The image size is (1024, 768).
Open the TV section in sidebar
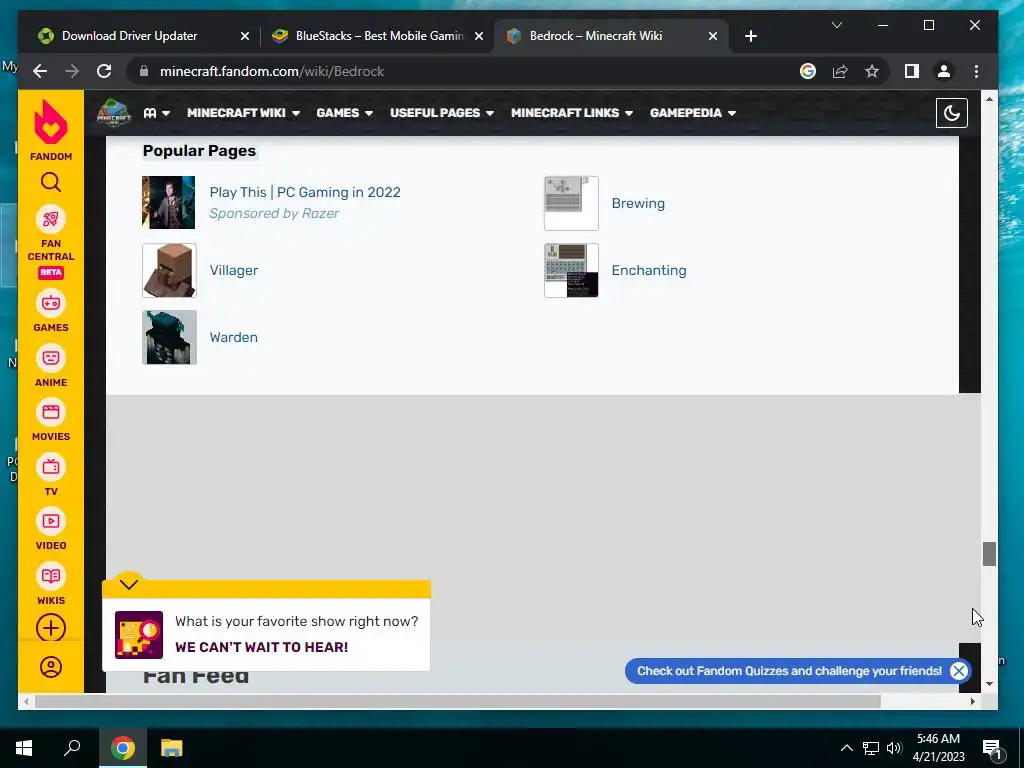pos(51,475)
